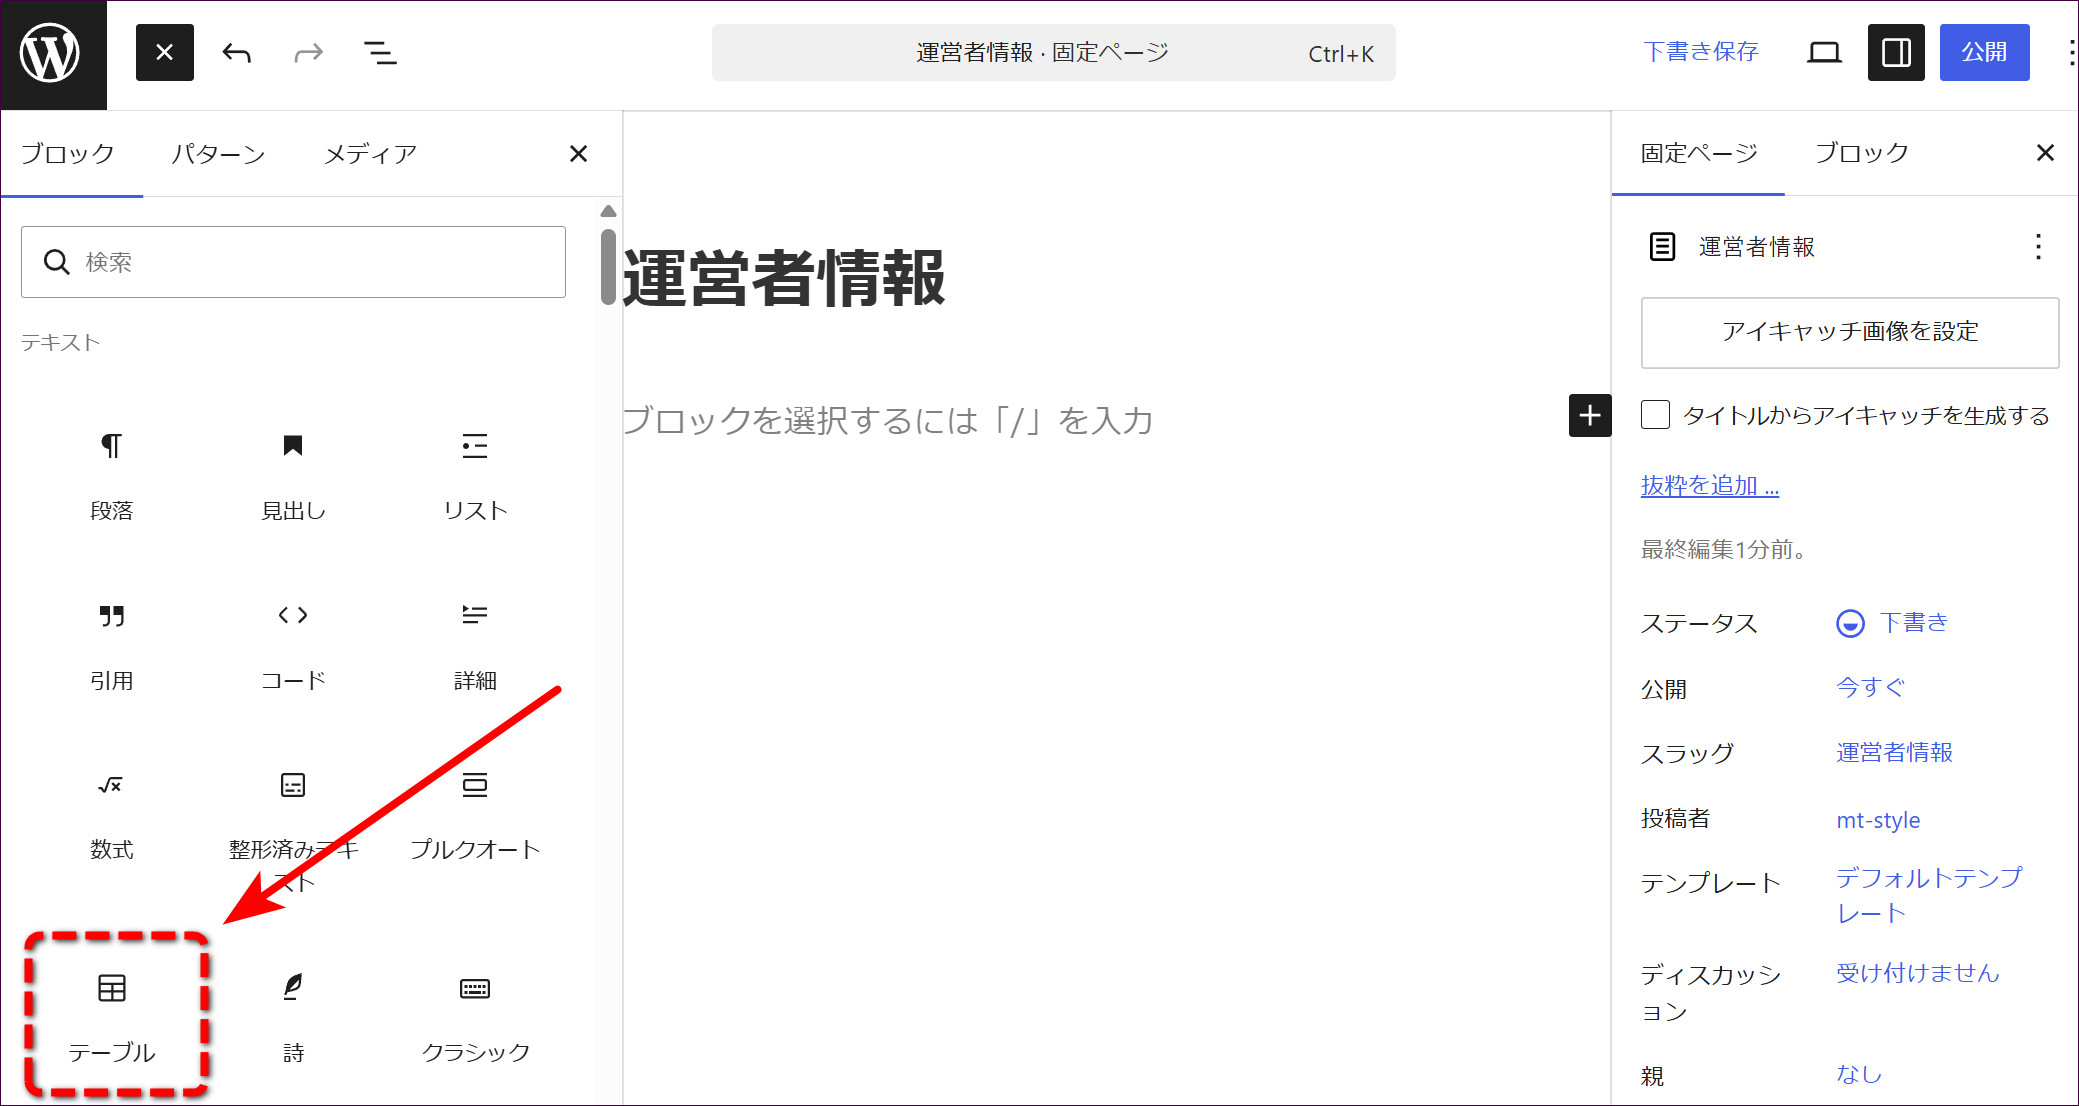Insert a 引用 quote block
2079x1106 pixels.
tap(111, 647)
